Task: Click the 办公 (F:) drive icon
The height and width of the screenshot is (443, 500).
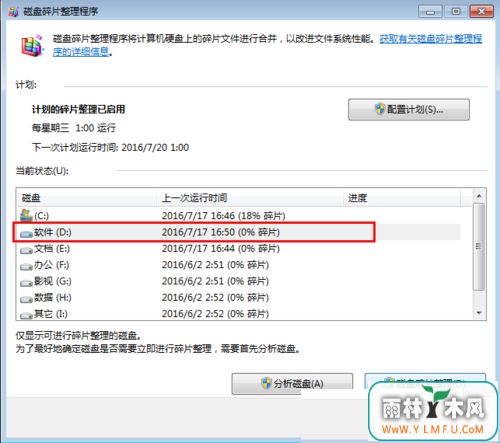Action: click(x=26, y=267)
